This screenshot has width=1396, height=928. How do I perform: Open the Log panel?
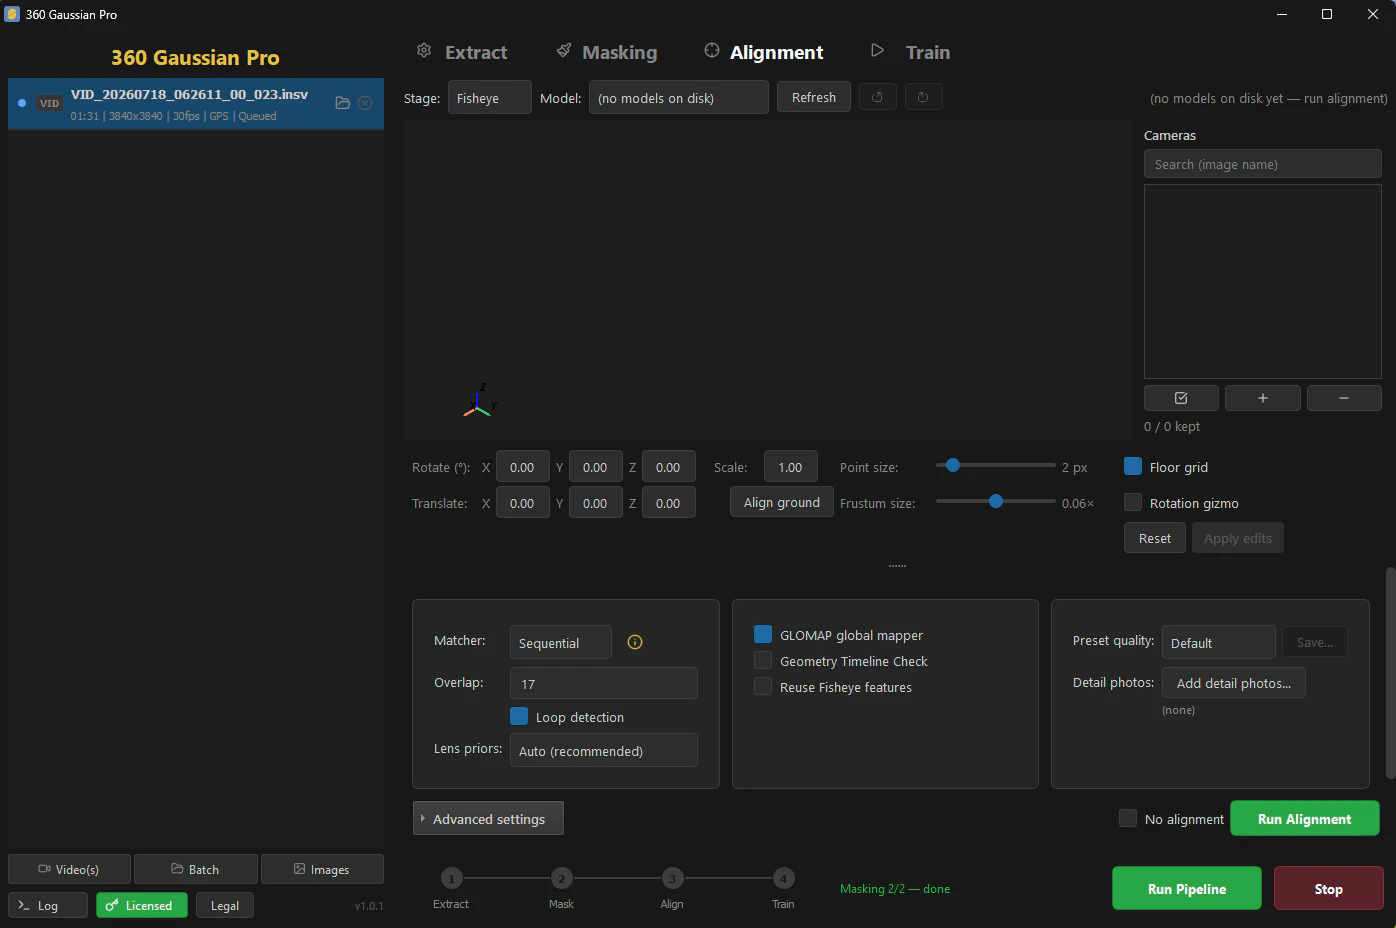tap(48, 905)
